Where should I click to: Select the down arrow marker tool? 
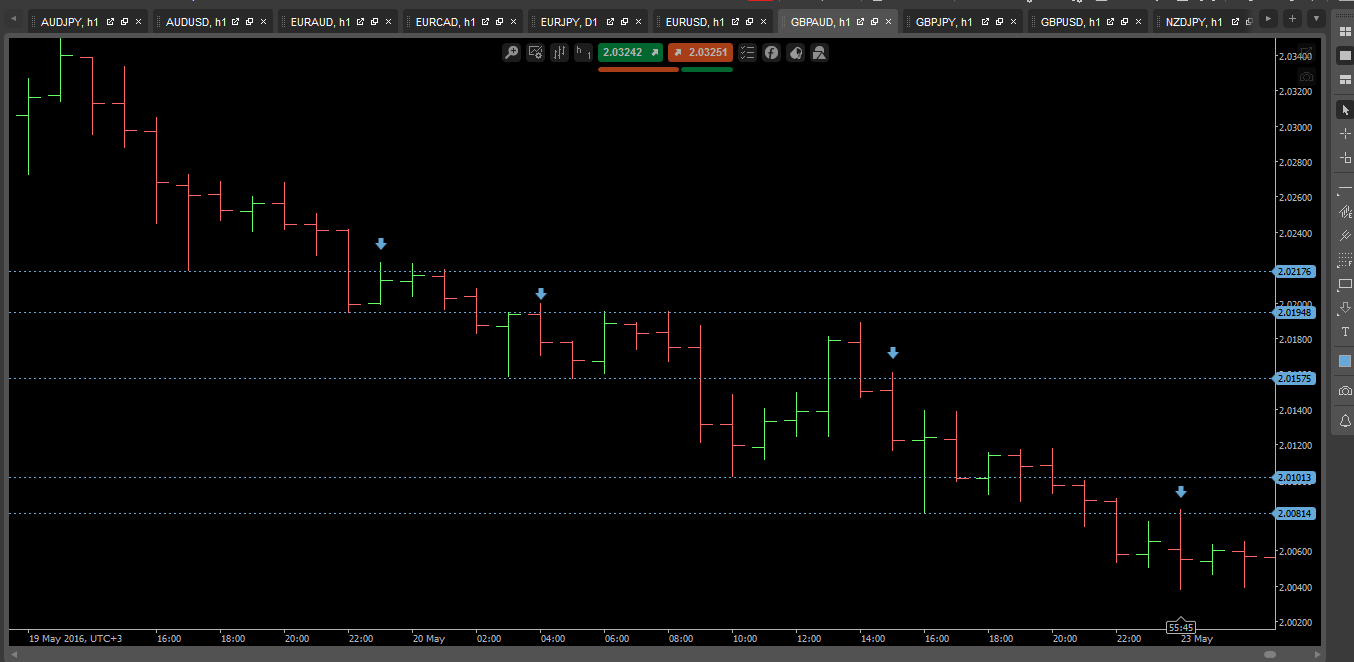(1345, 308)
